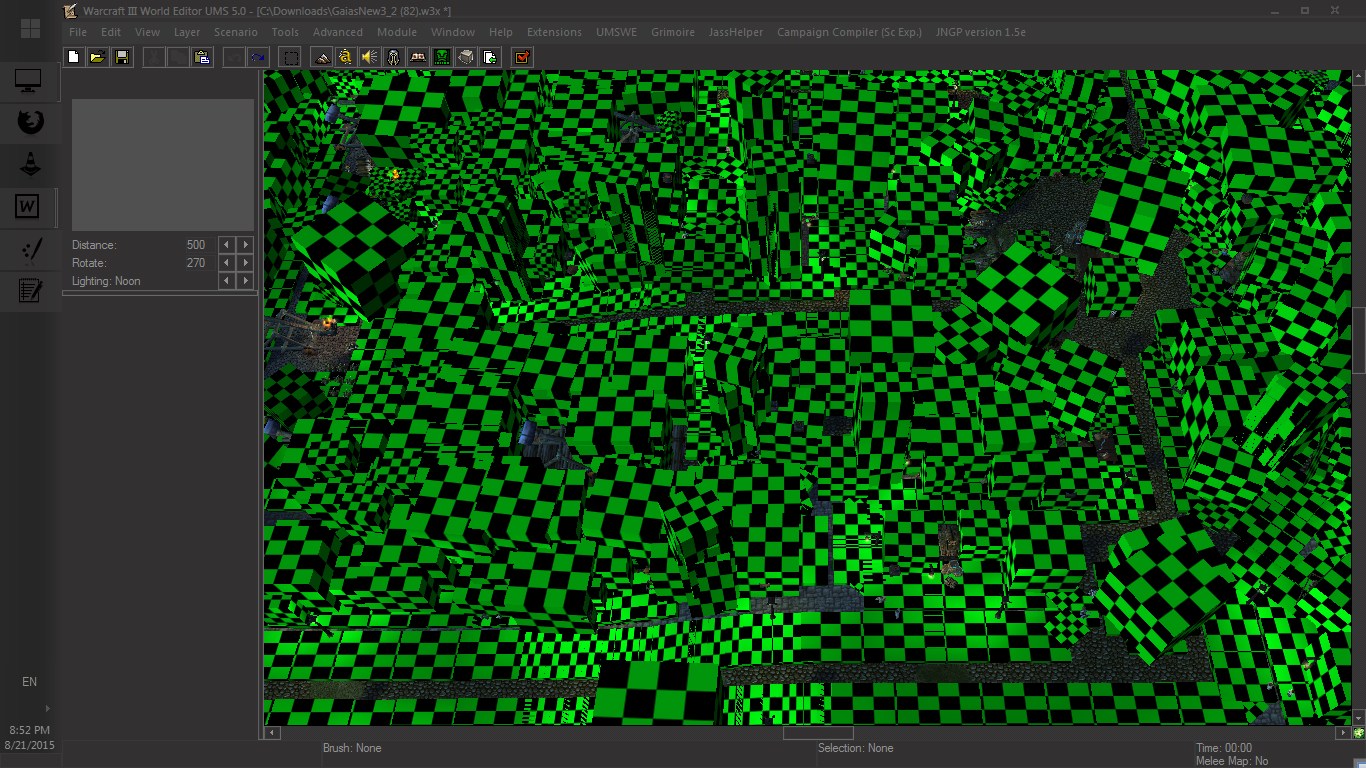Open the Trigger Editor icon

[346, 57]
